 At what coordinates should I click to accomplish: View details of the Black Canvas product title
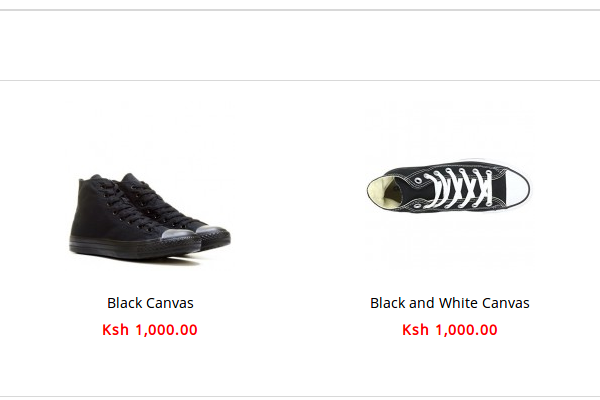coord(150,302)
